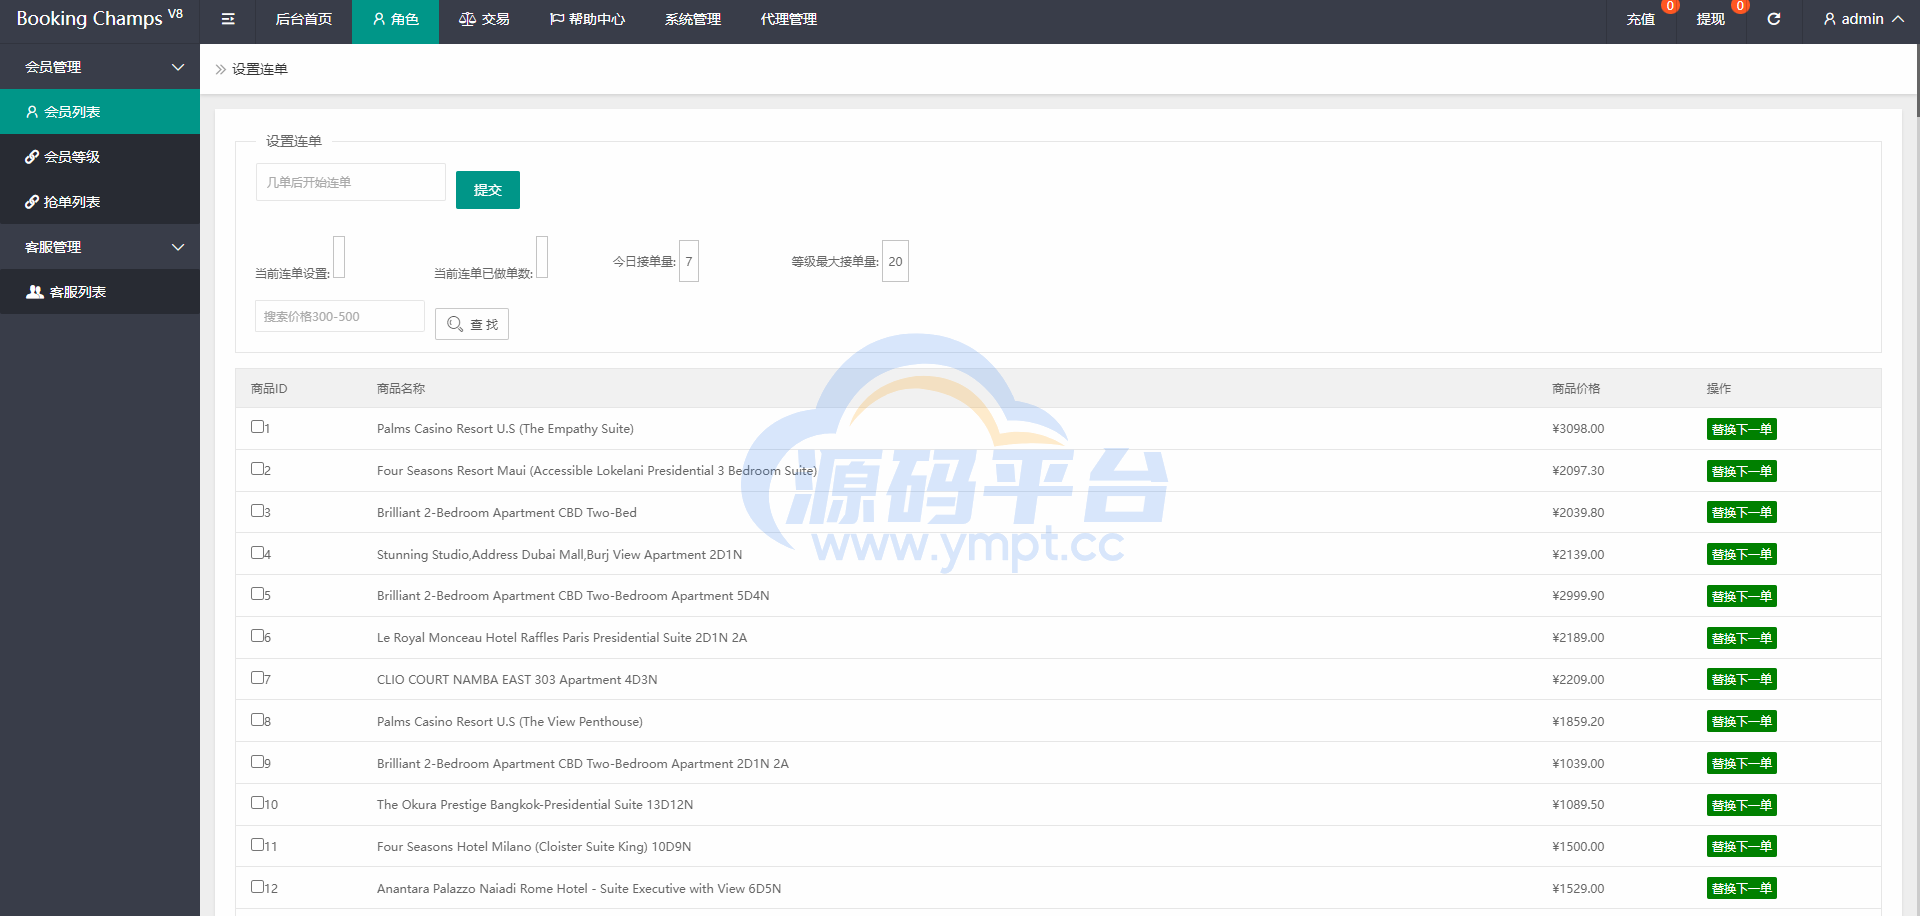
Task: Click the 提交 submit button
Action: tap(488, 190)
